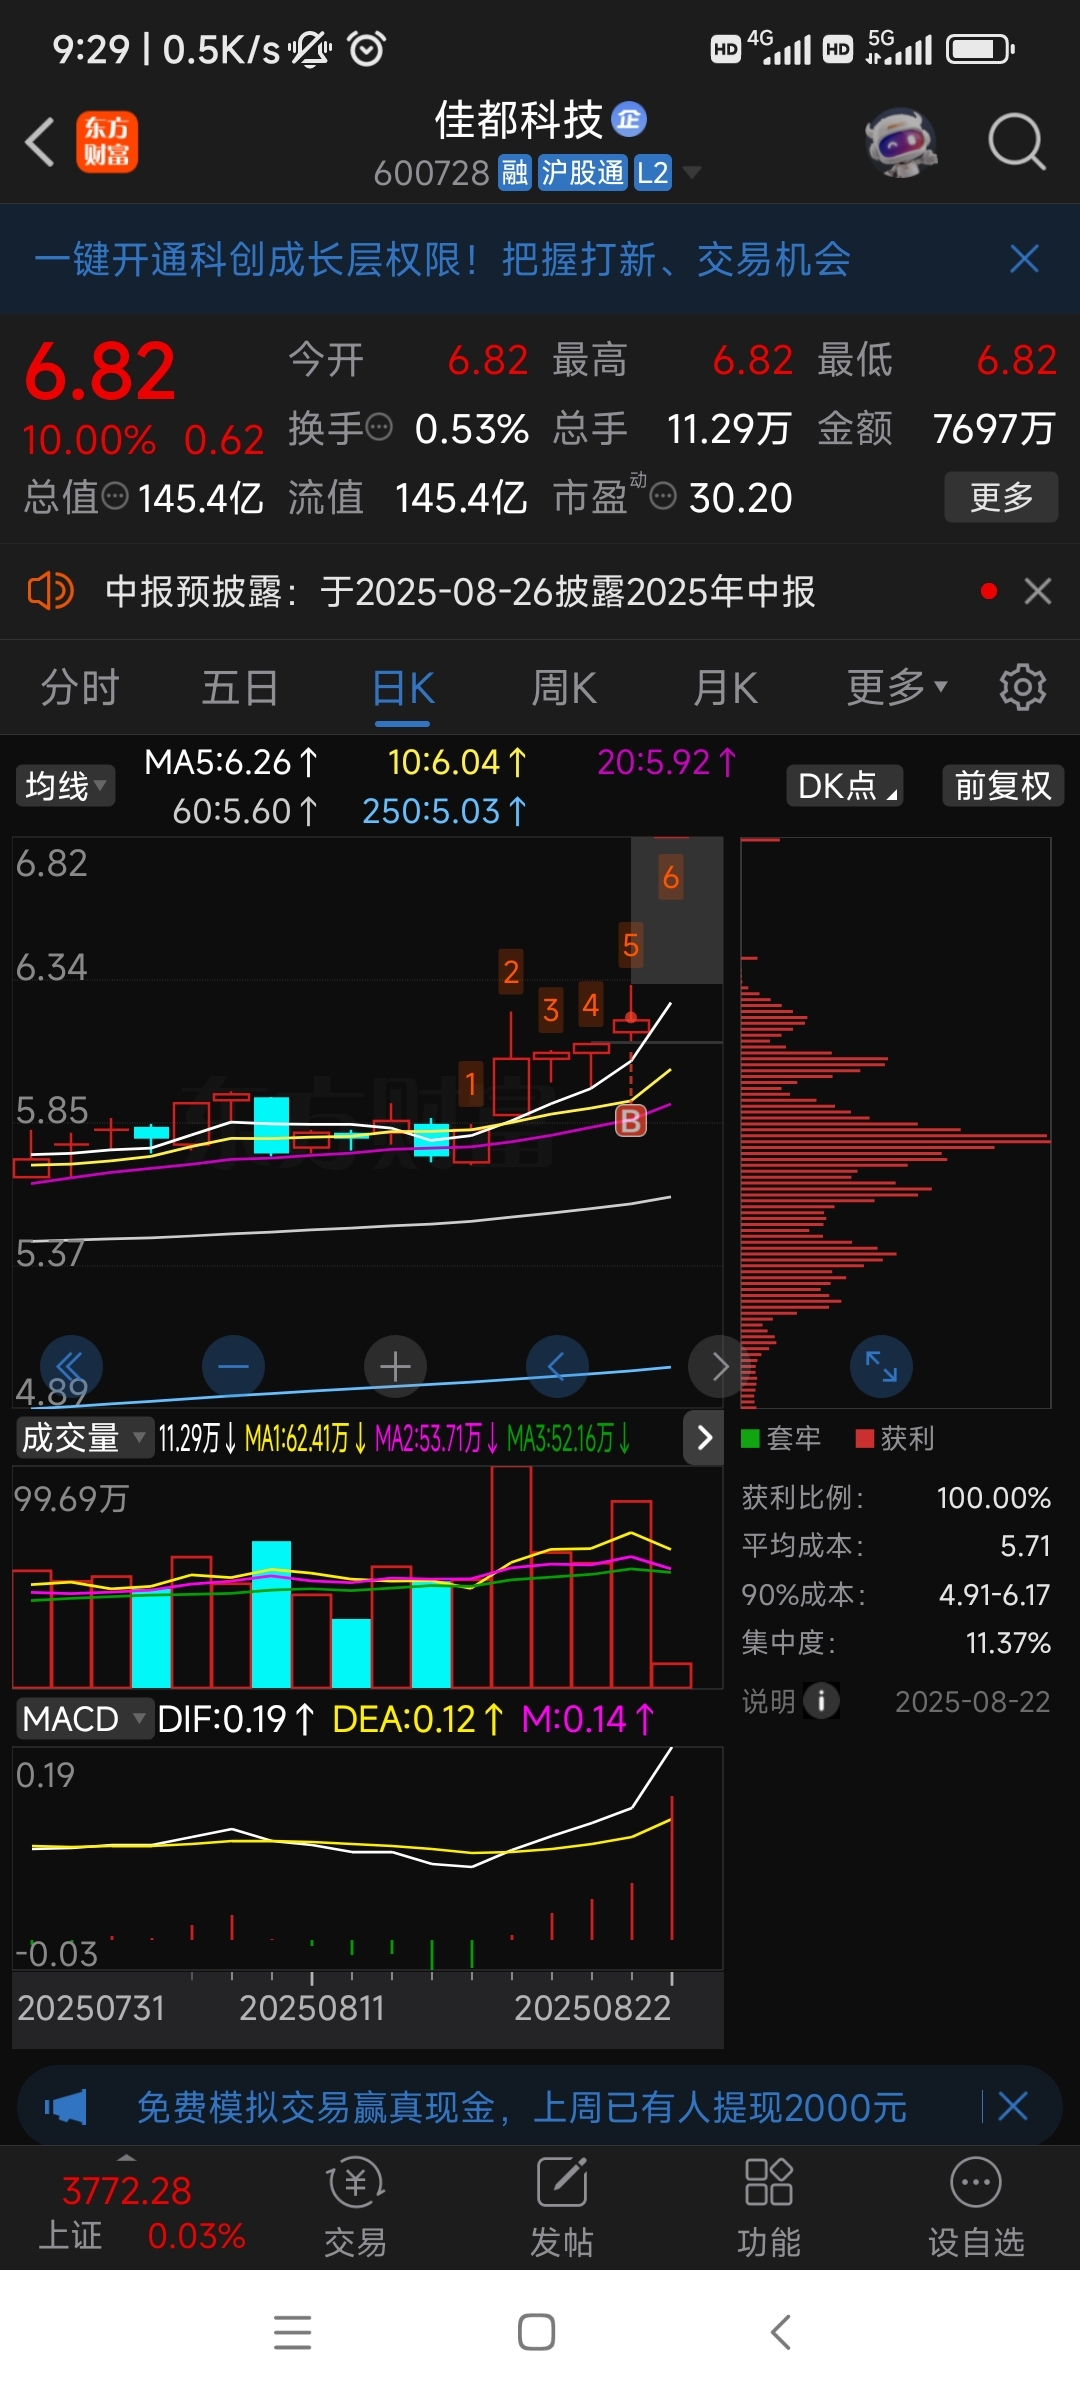Open the robot assistant avatar

coord(901,142)
